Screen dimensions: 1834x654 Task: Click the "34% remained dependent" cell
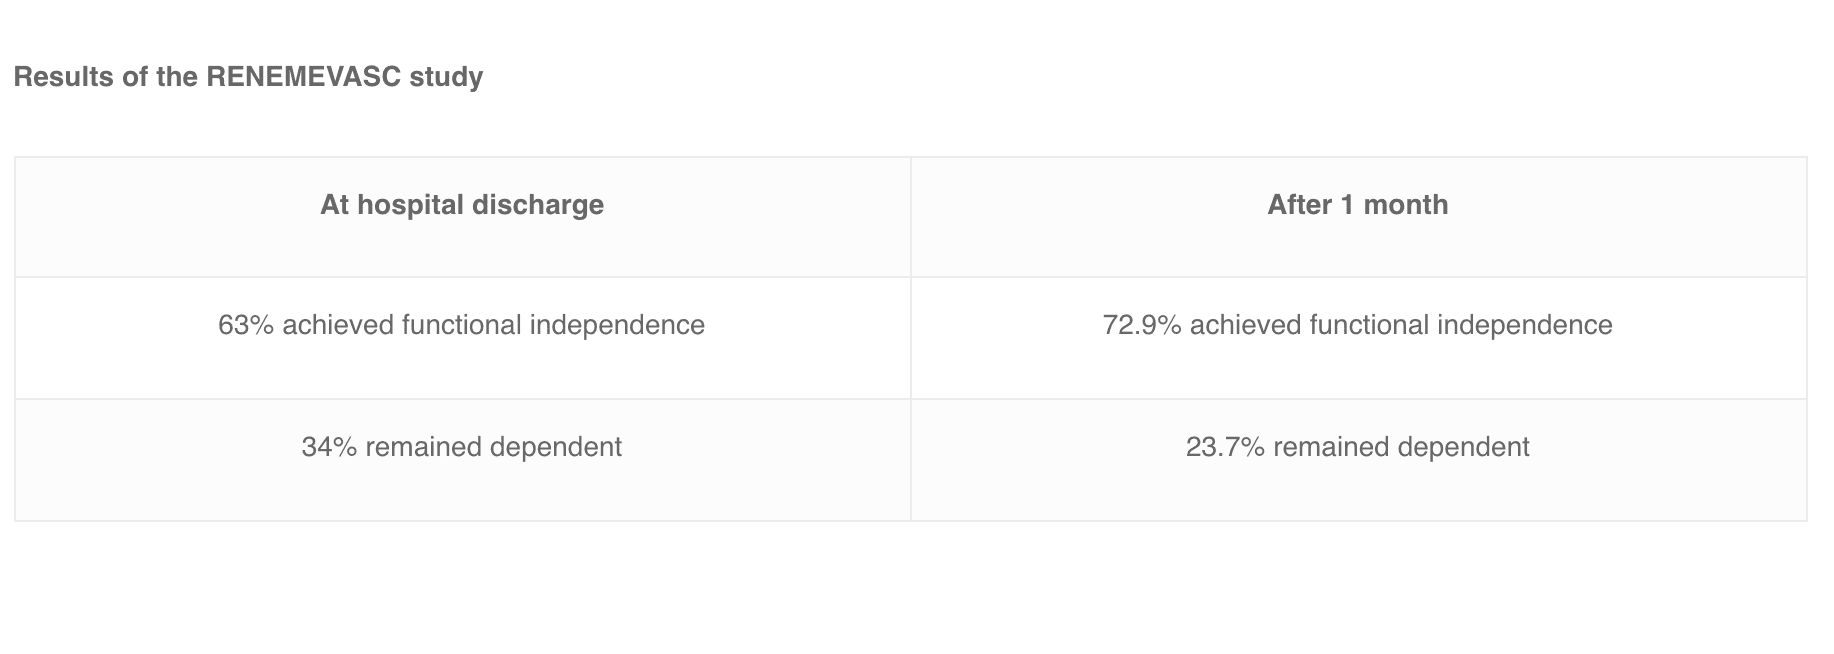[461, 447]
